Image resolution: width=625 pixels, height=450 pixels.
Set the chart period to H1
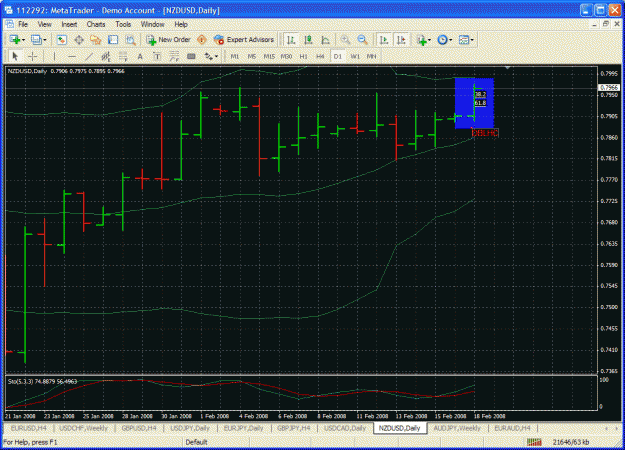303,57
